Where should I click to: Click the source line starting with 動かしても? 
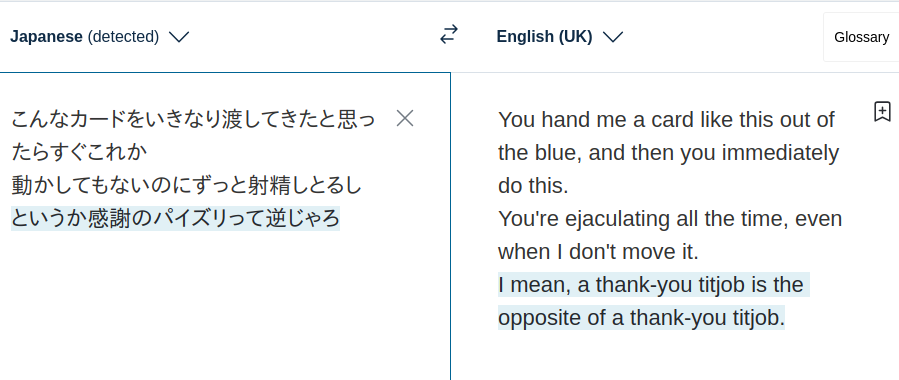click(x=187, y=186)
